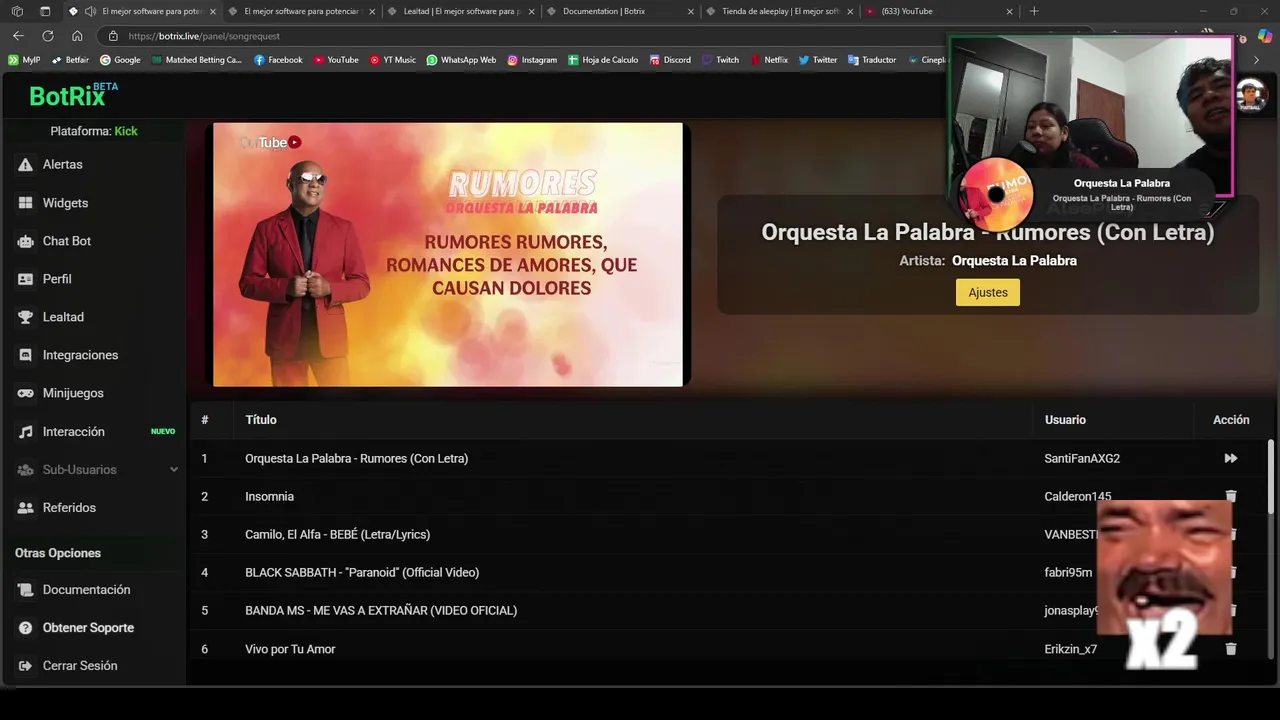Switch to the Lealtad browser tab
This screenshot has width=1280, height=720.
click(459, 11)
